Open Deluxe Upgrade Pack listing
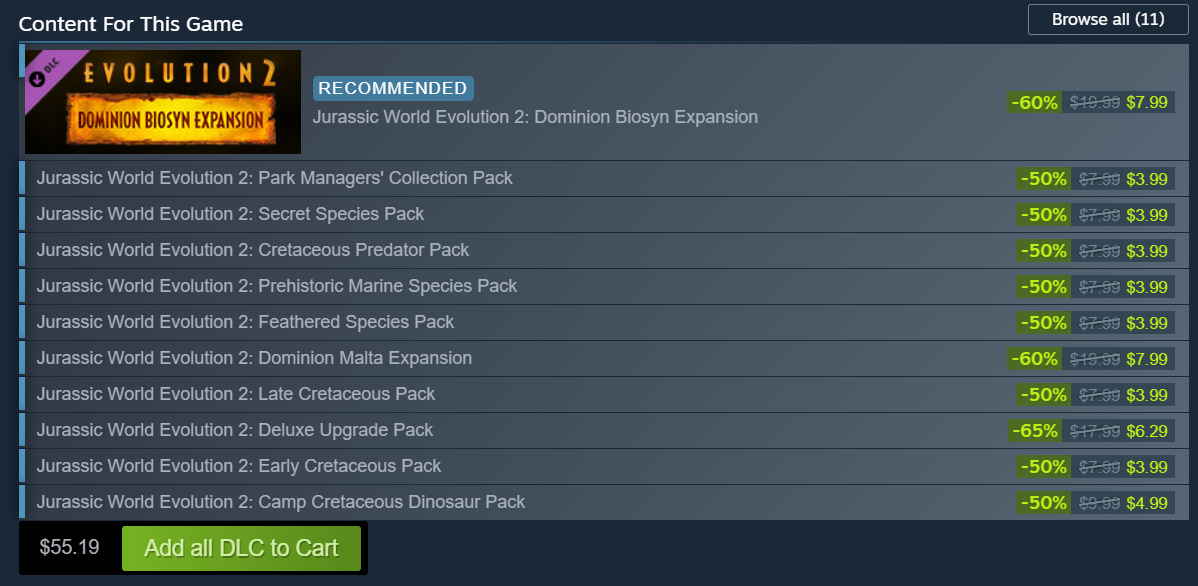The height and width of the screenshot is (586, 1198). click(235, 430)
